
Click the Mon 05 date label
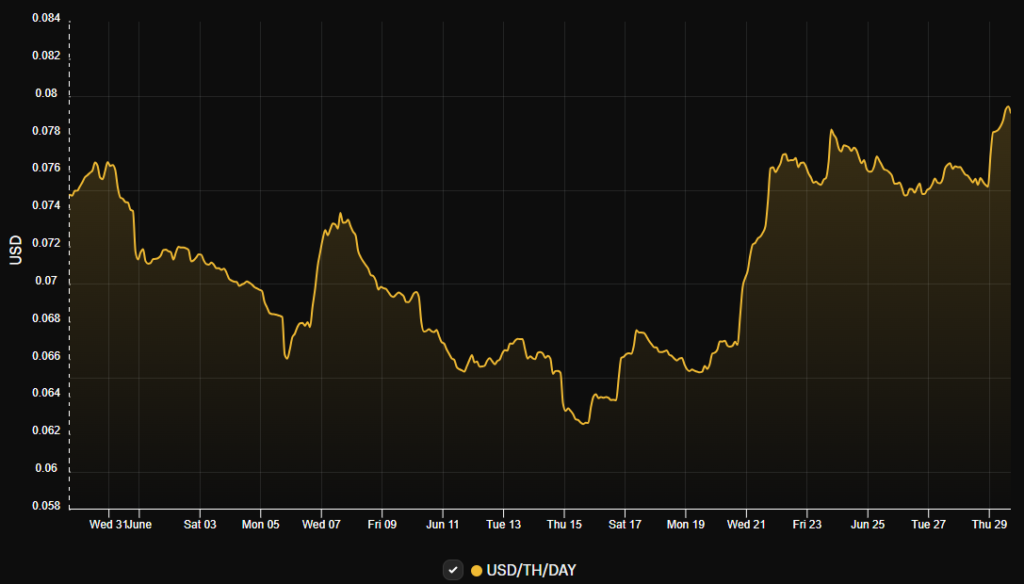[x=260, y=523]
